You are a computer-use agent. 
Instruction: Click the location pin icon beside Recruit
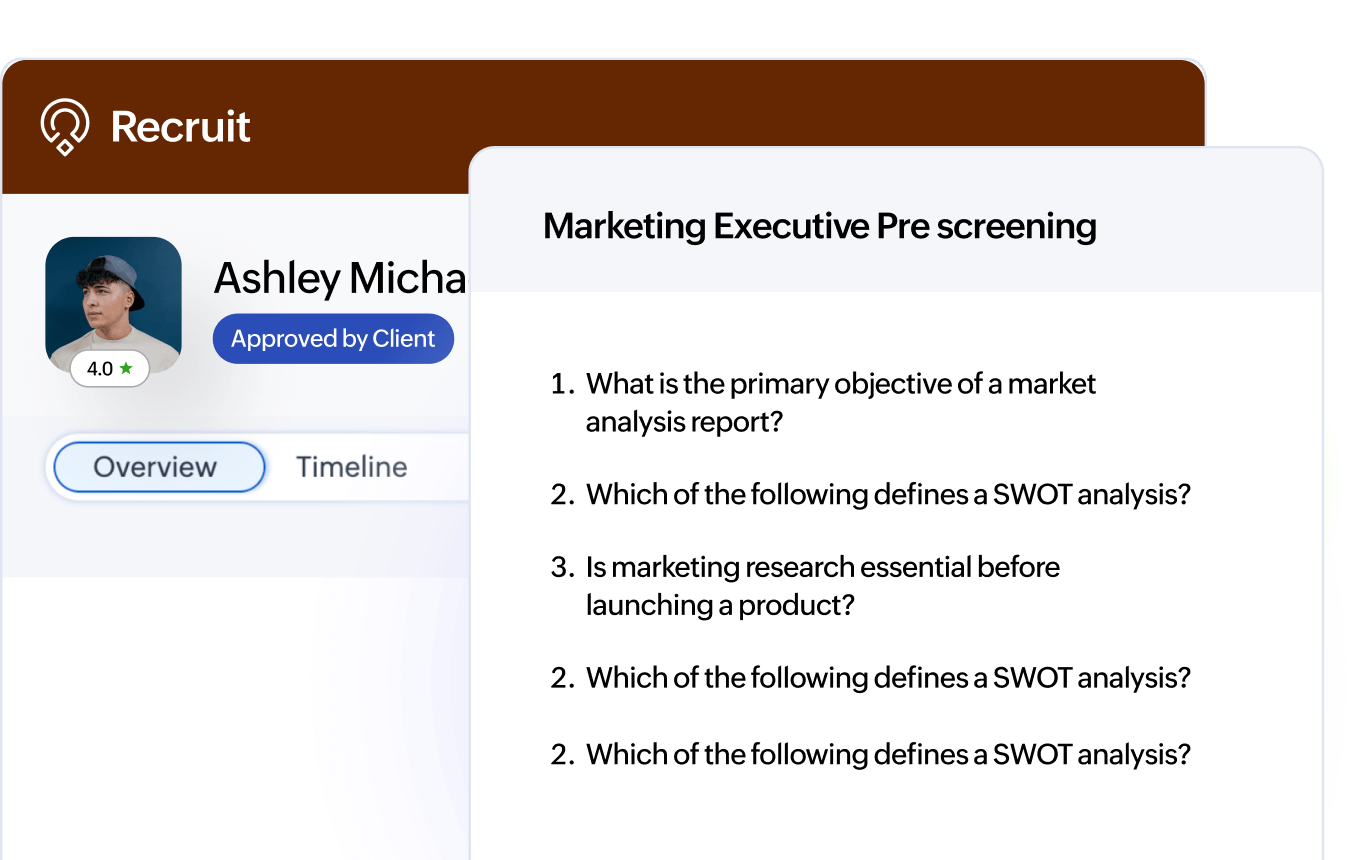62,125
